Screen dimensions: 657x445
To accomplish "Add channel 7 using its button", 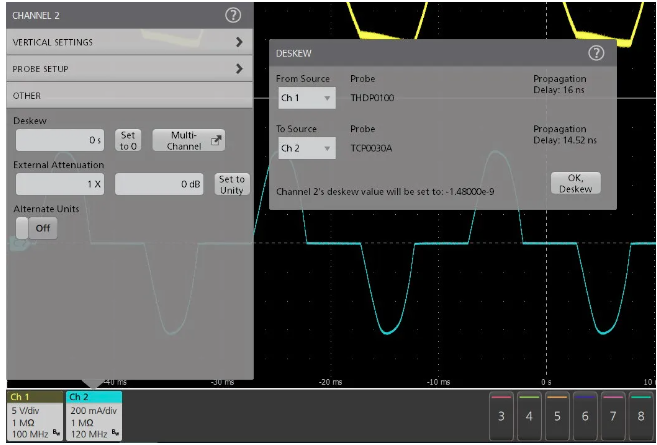I will 612,413.
